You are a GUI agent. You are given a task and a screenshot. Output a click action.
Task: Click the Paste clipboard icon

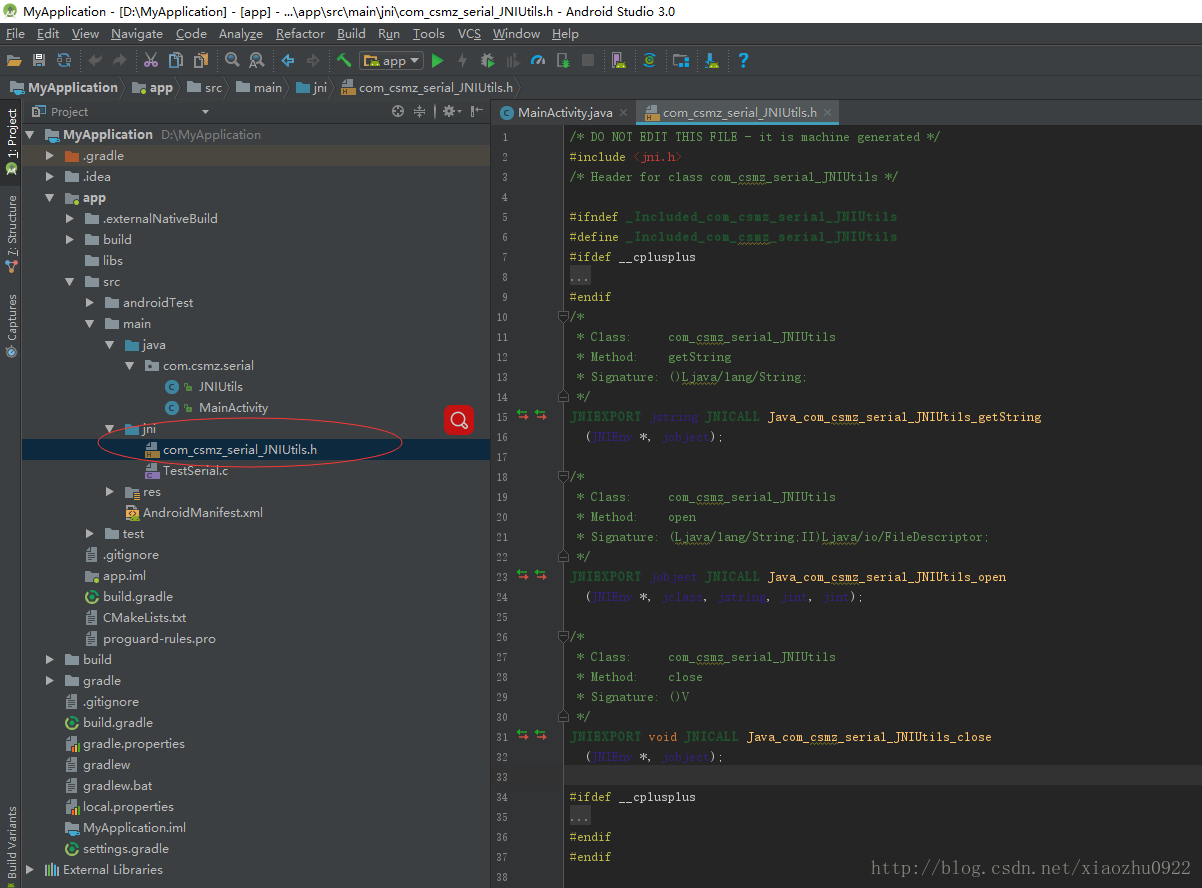coord(200,60)
